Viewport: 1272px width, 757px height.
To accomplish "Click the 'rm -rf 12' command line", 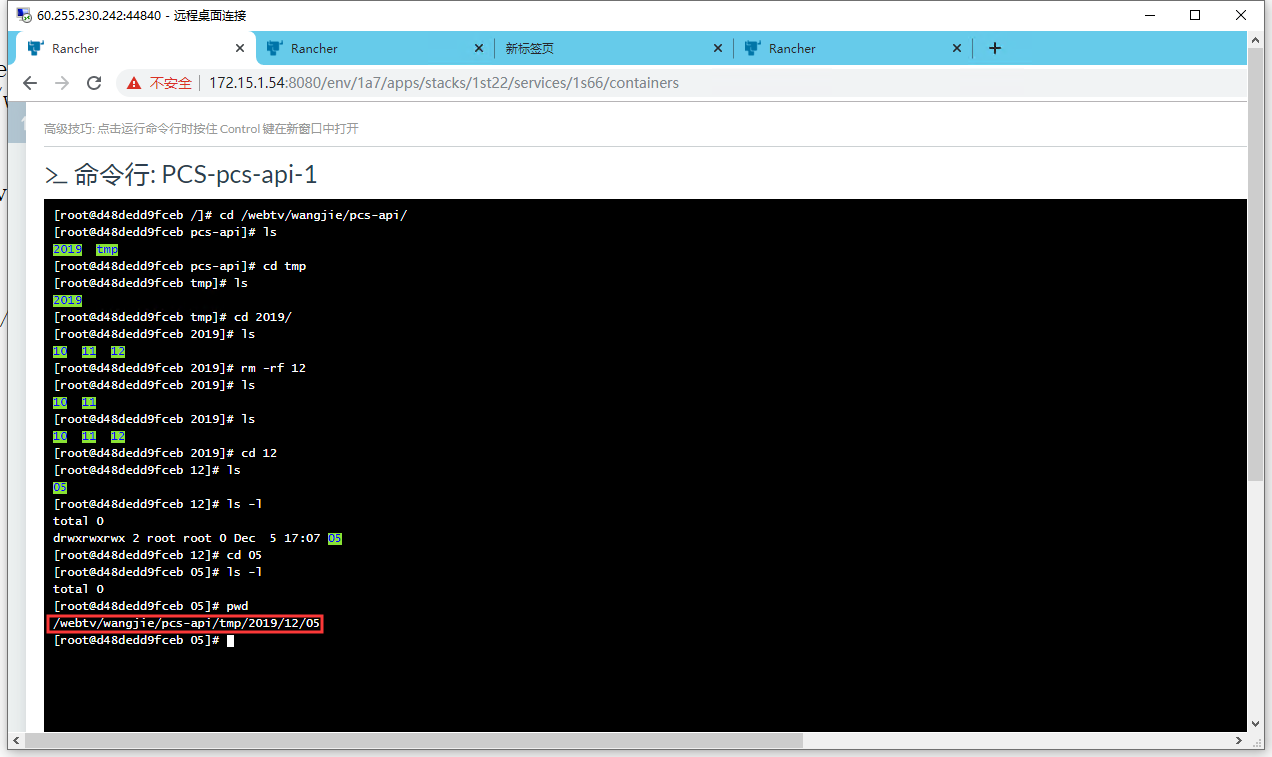I will [x=180, y=368].
